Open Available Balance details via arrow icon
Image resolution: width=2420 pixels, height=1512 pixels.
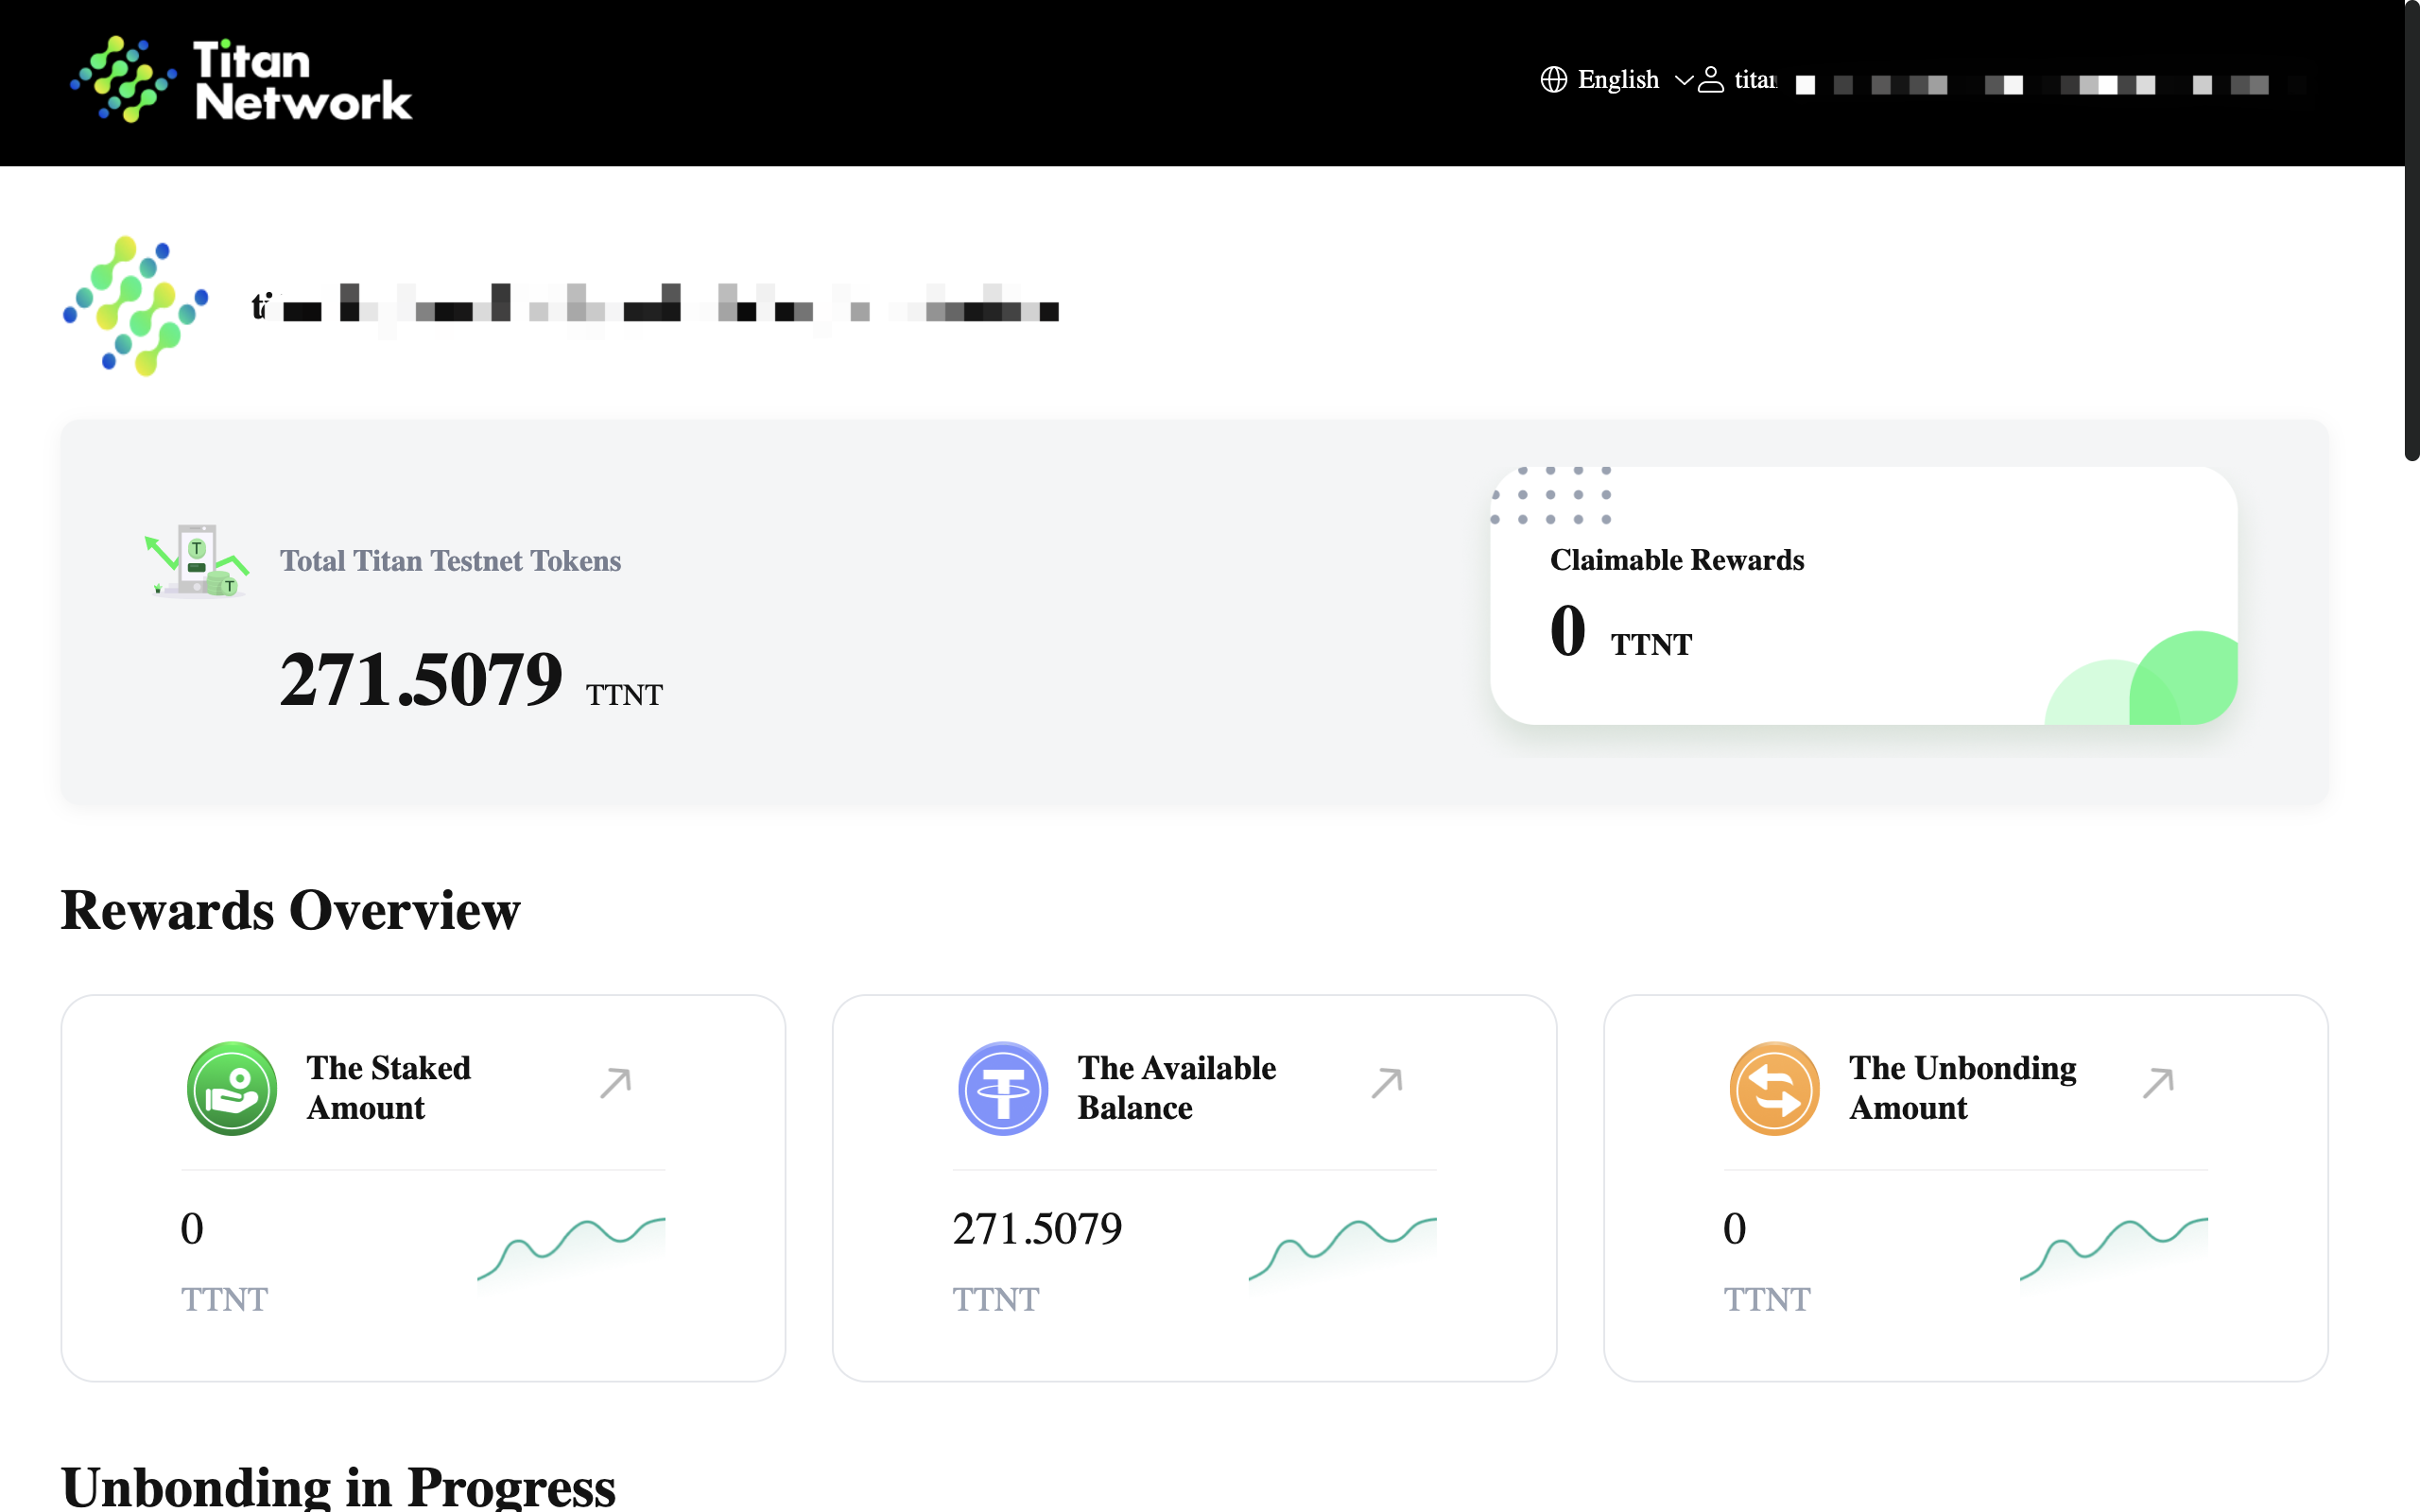[1387, 1082]
